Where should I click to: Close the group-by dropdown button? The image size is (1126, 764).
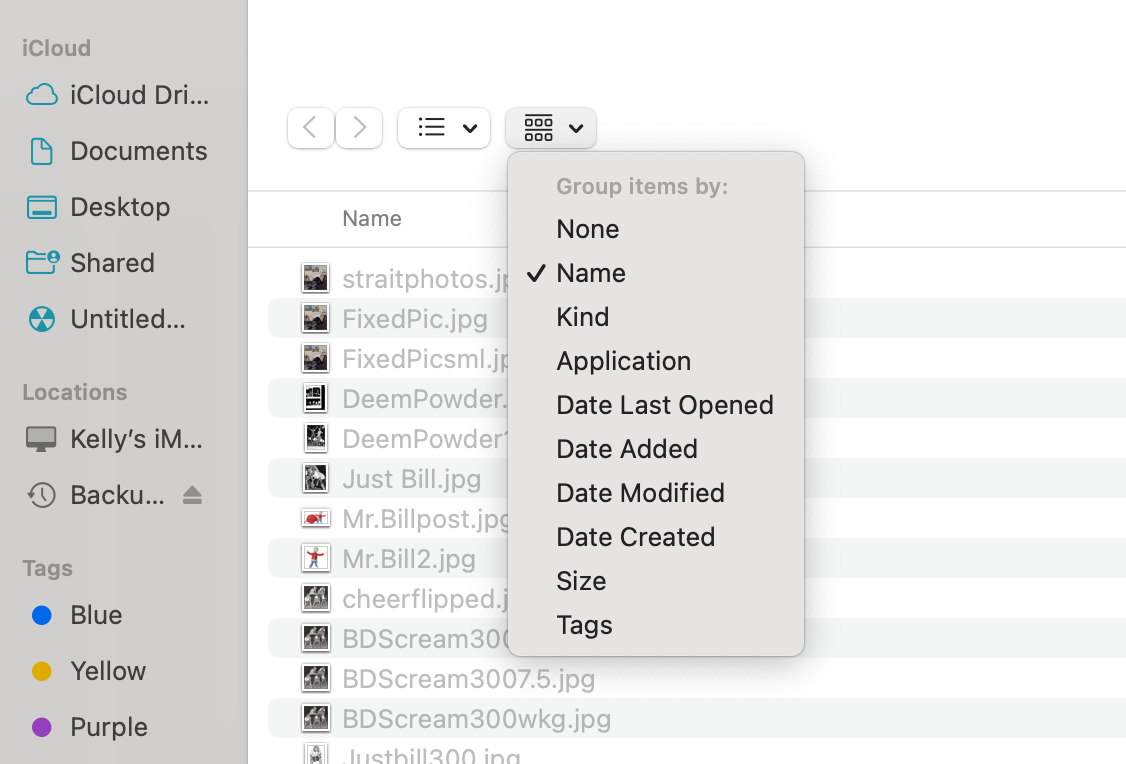click(551, 128)
